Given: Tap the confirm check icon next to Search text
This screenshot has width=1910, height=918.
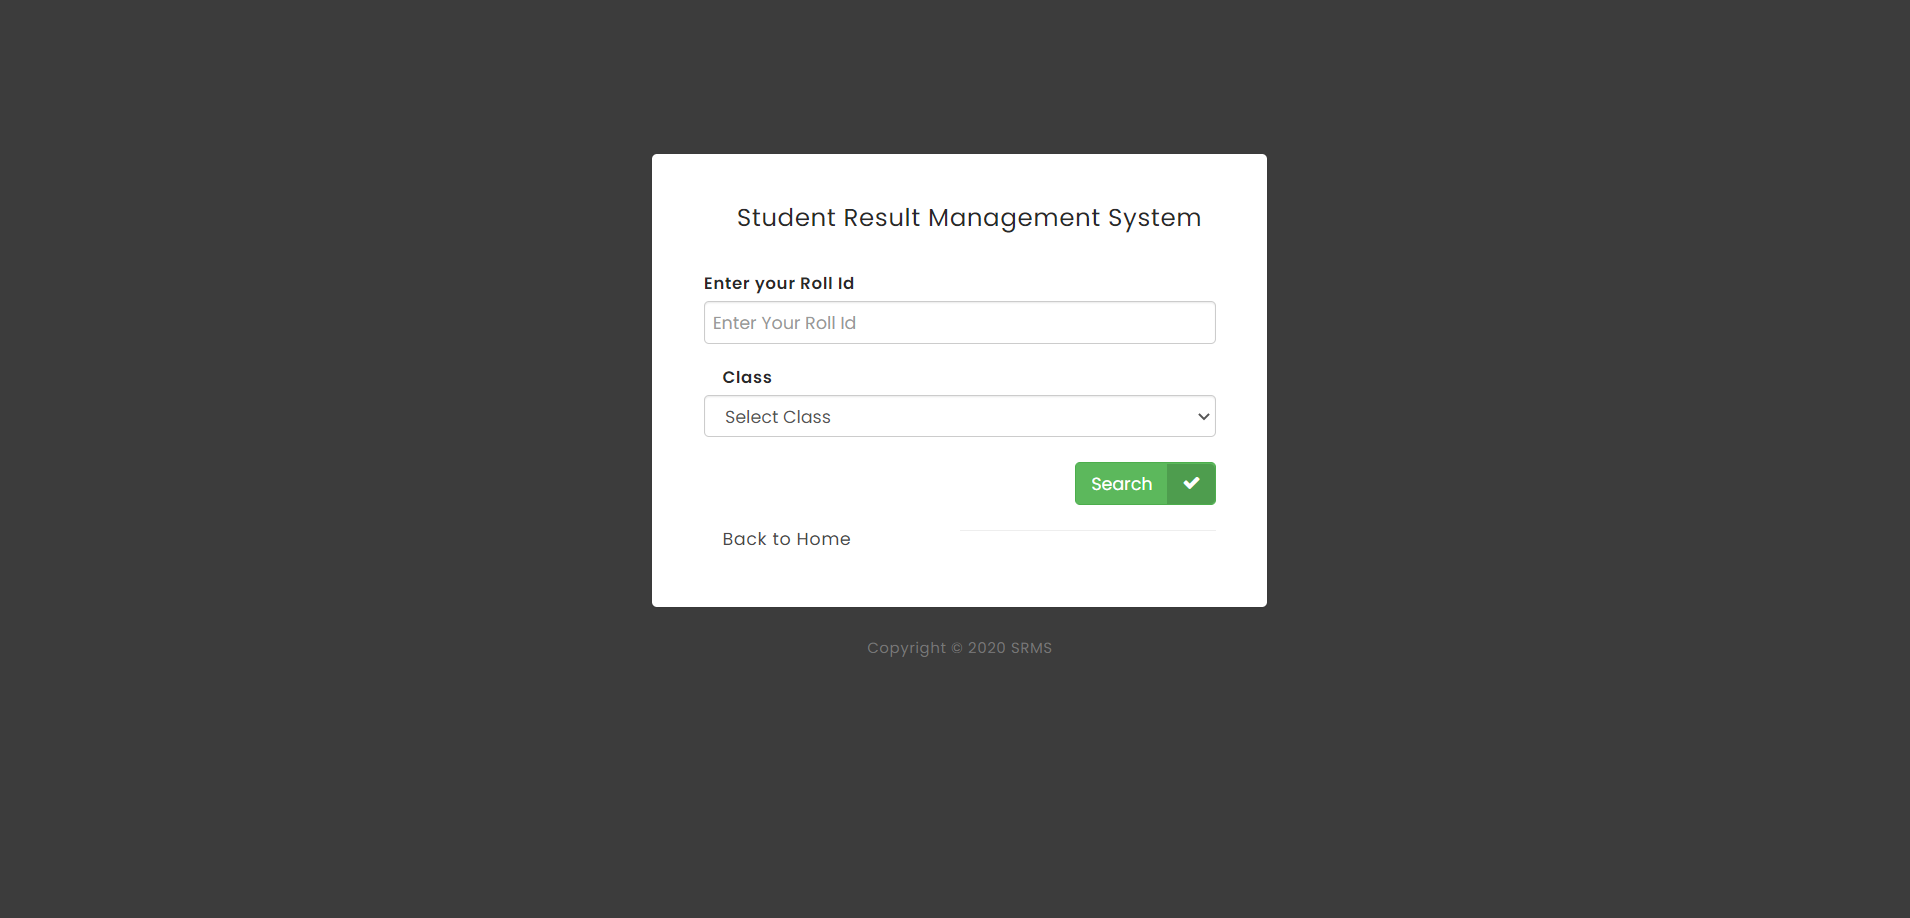Looking at the screenshot, I should 1190,483.
